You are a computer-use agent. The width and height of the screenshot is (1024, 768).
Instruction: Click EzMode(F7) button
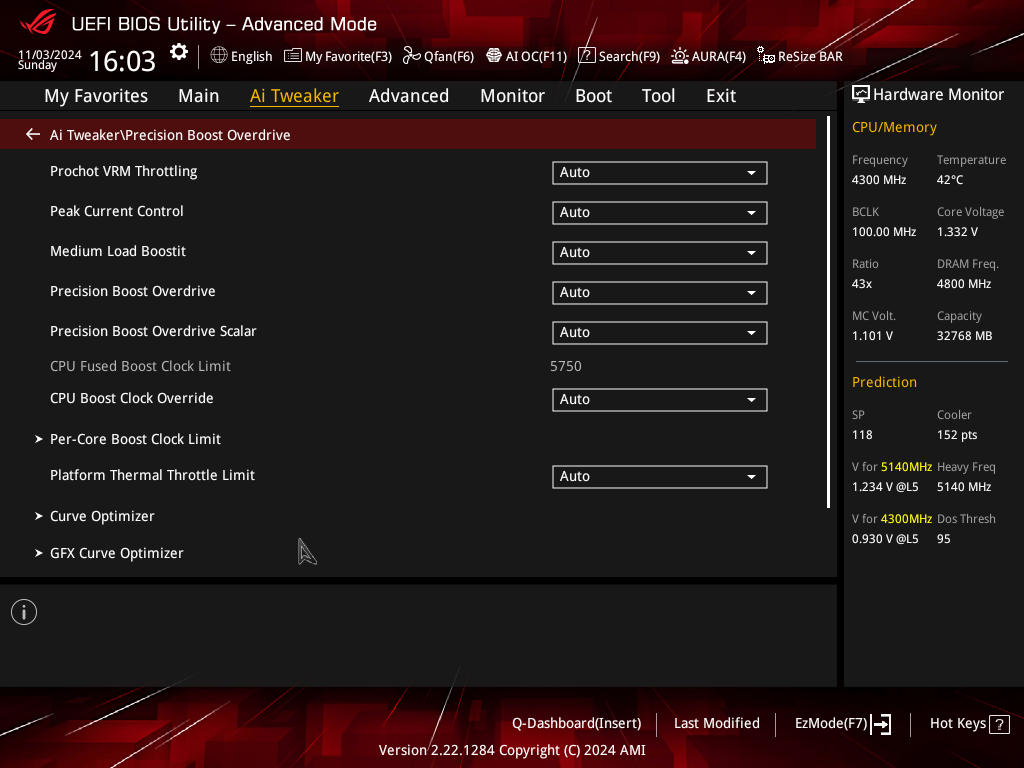click(842, 724)
